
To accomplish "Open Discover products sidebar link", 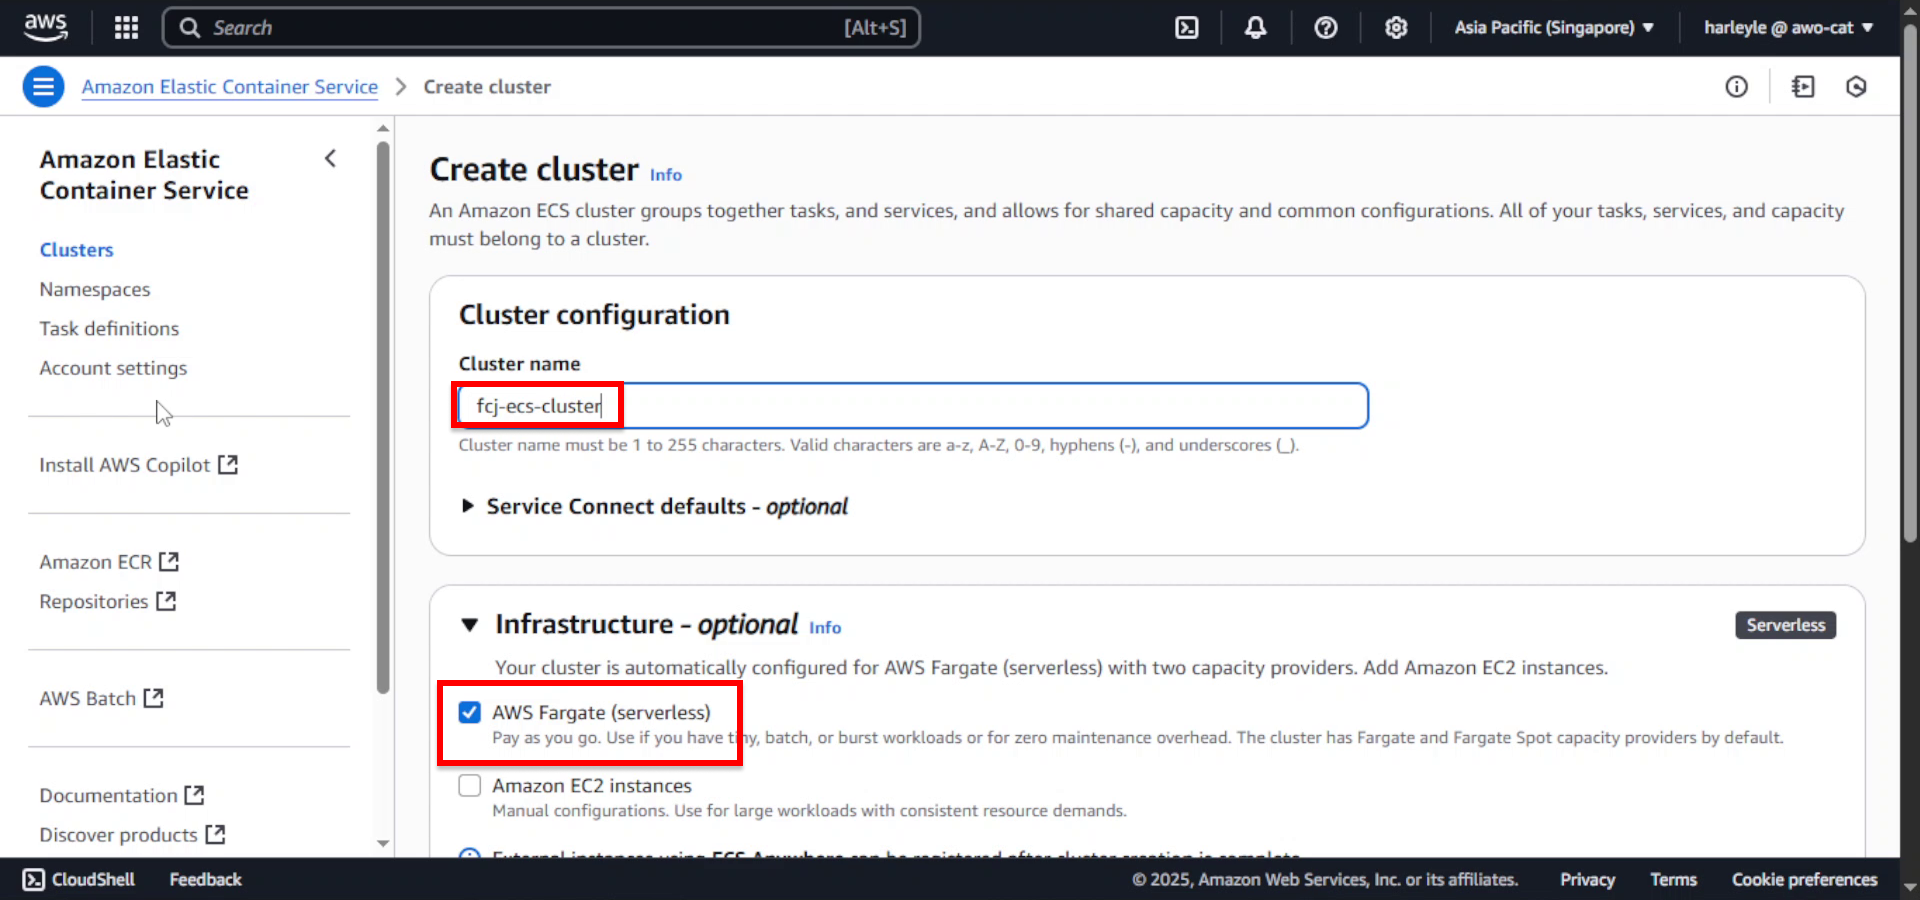I will pos(118,834).
